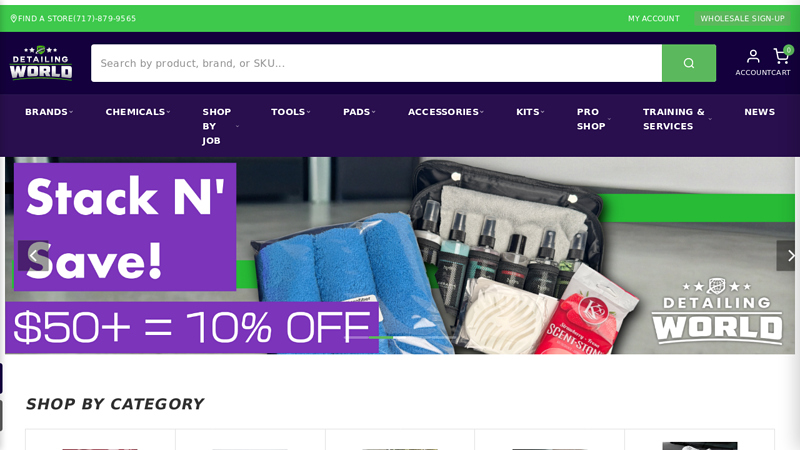Open the News page link
This screenshot has height=450, width=800.
759,112
